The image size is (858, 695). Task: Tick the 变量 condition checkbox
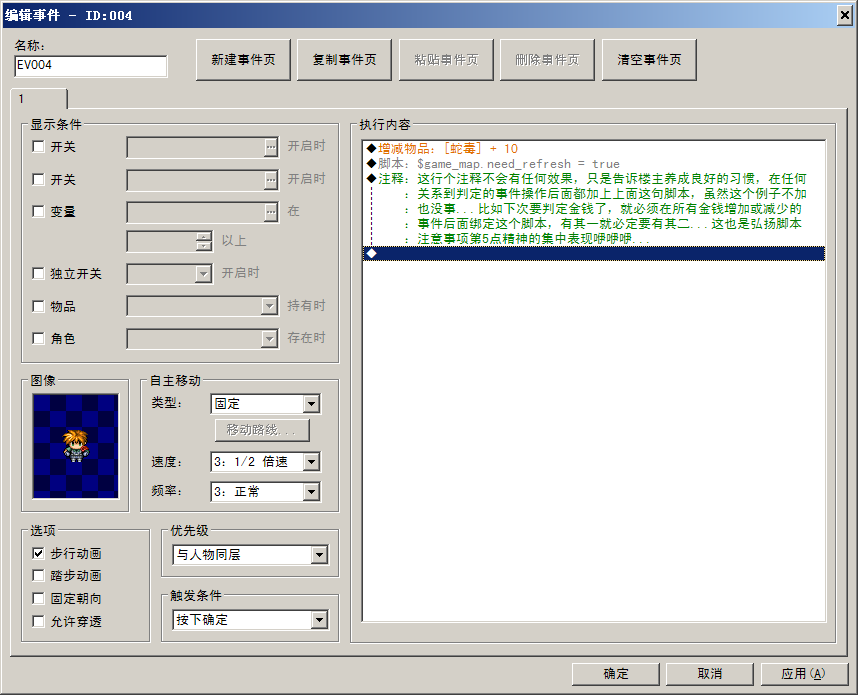38,211
